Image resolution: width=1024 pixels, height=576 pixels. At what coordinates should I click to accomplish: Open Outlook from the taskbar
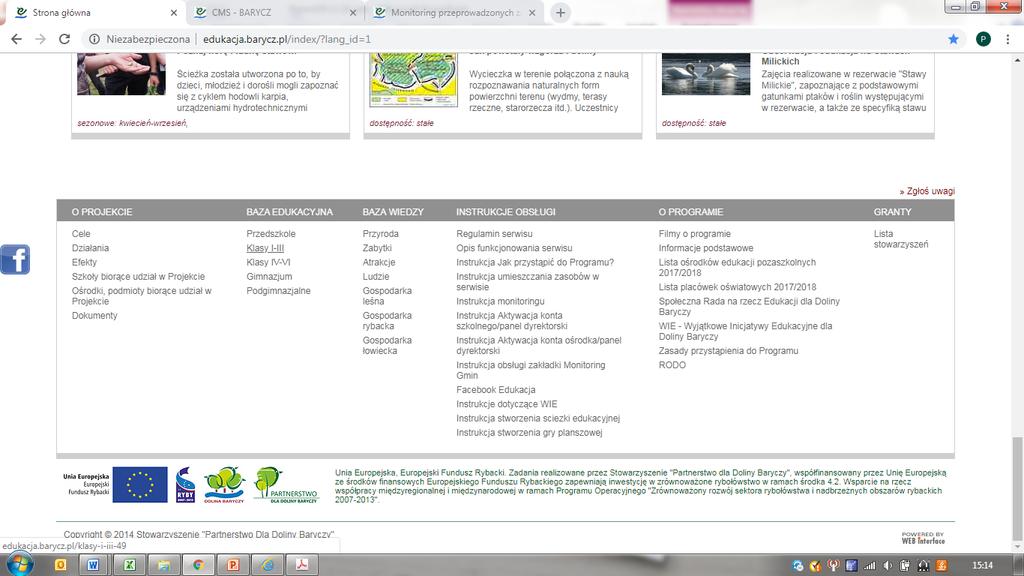(x=61, y=565)
